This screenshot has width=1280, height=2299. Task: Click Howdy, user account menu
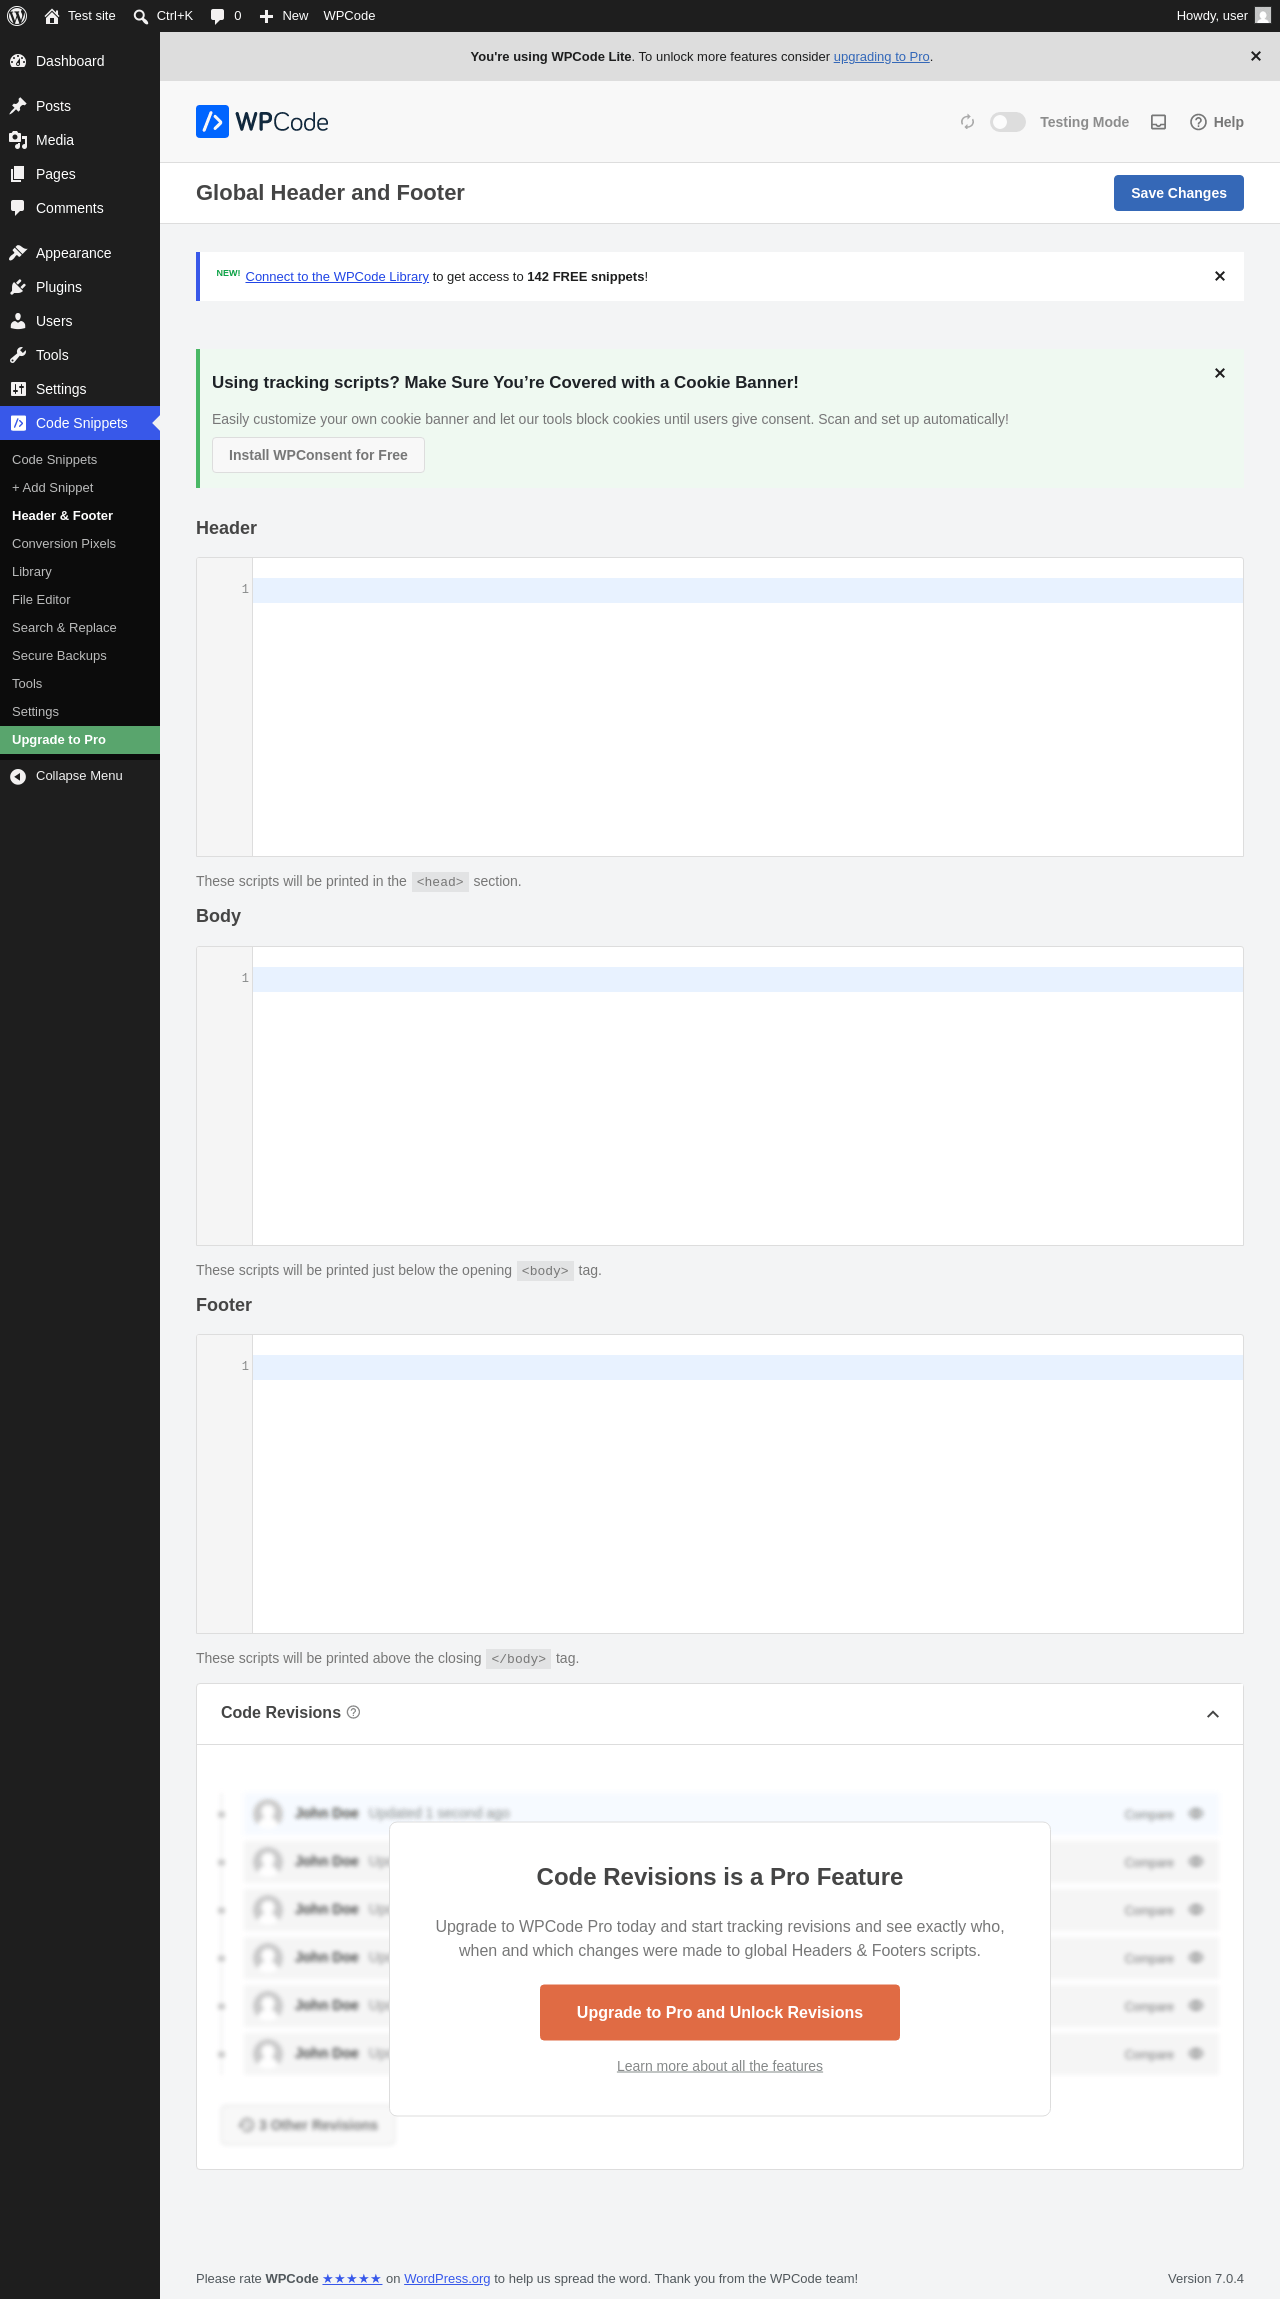point(1223,16)
